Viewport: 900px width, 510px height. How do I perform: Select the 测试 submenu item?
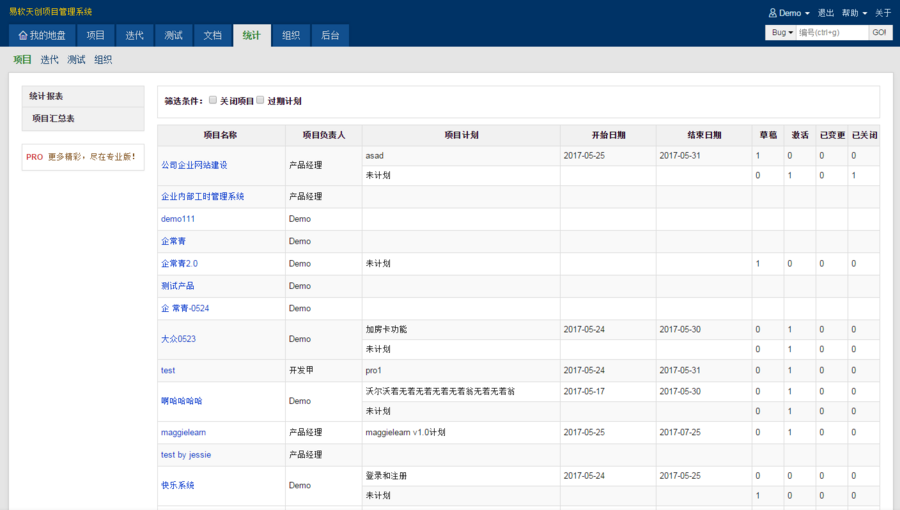click(x=76, y=60)
